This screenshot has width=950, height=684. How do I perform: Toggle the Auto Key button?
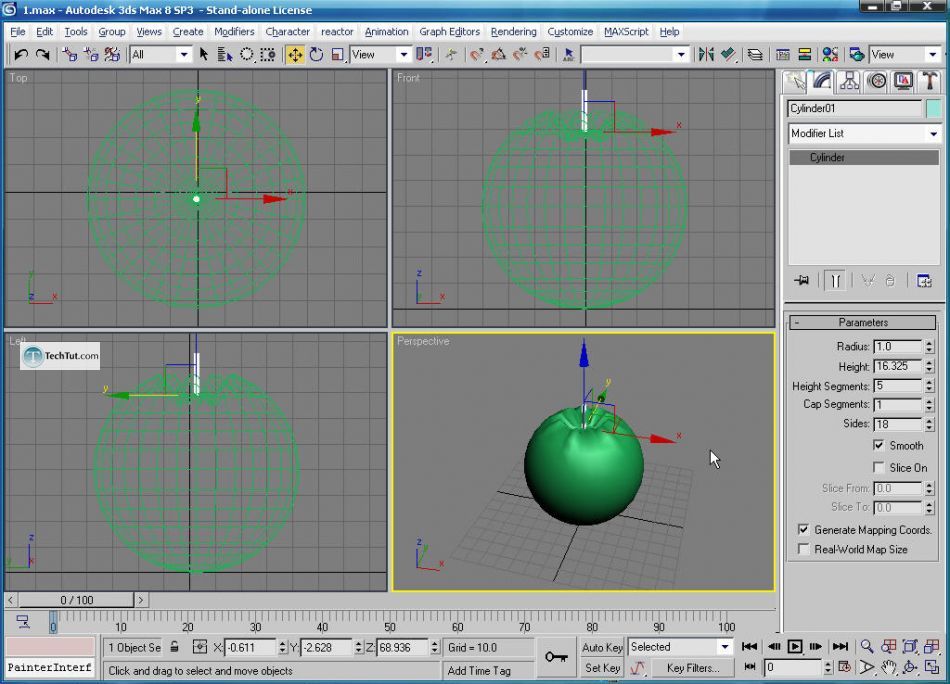[602, 647]
